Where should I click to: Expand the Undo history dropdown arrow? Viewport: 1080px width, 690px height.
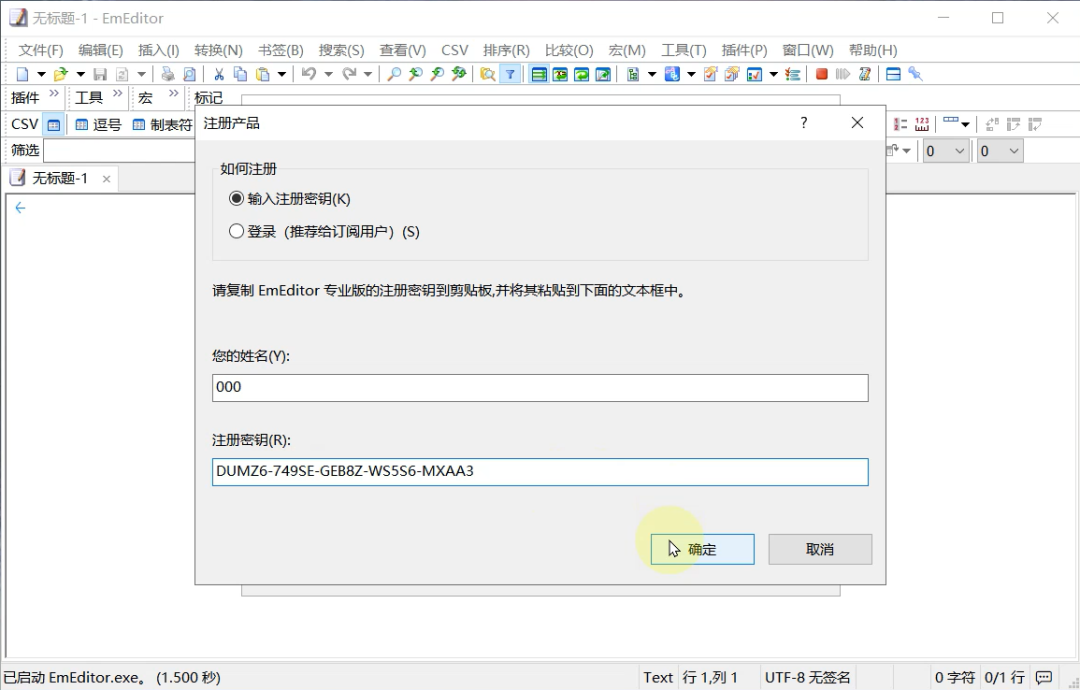[x=329, y=74]
